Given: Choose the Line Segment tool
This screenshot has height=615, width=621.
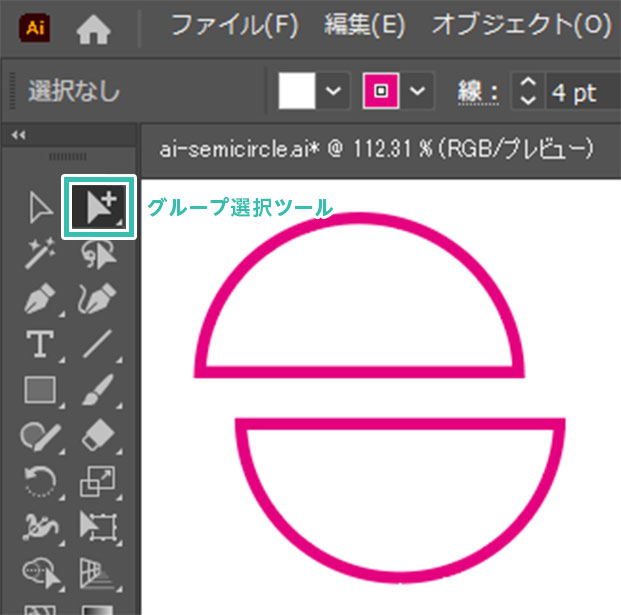Looking at the screenshot, I should (98, 345).
